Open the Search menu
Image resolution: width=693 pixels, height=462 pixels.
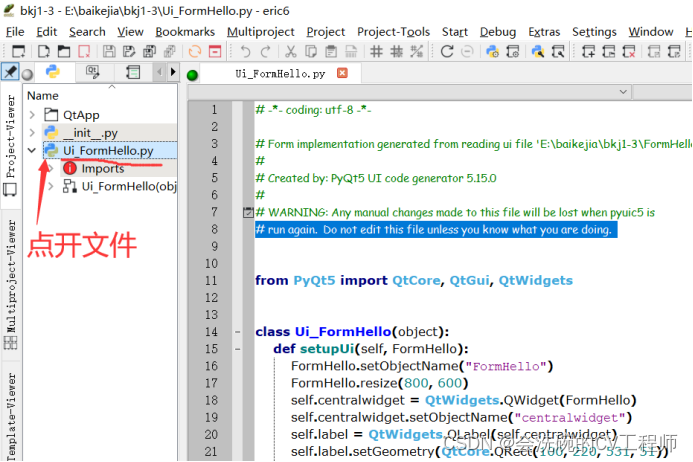pyautogui.click(x=87, y=32)
